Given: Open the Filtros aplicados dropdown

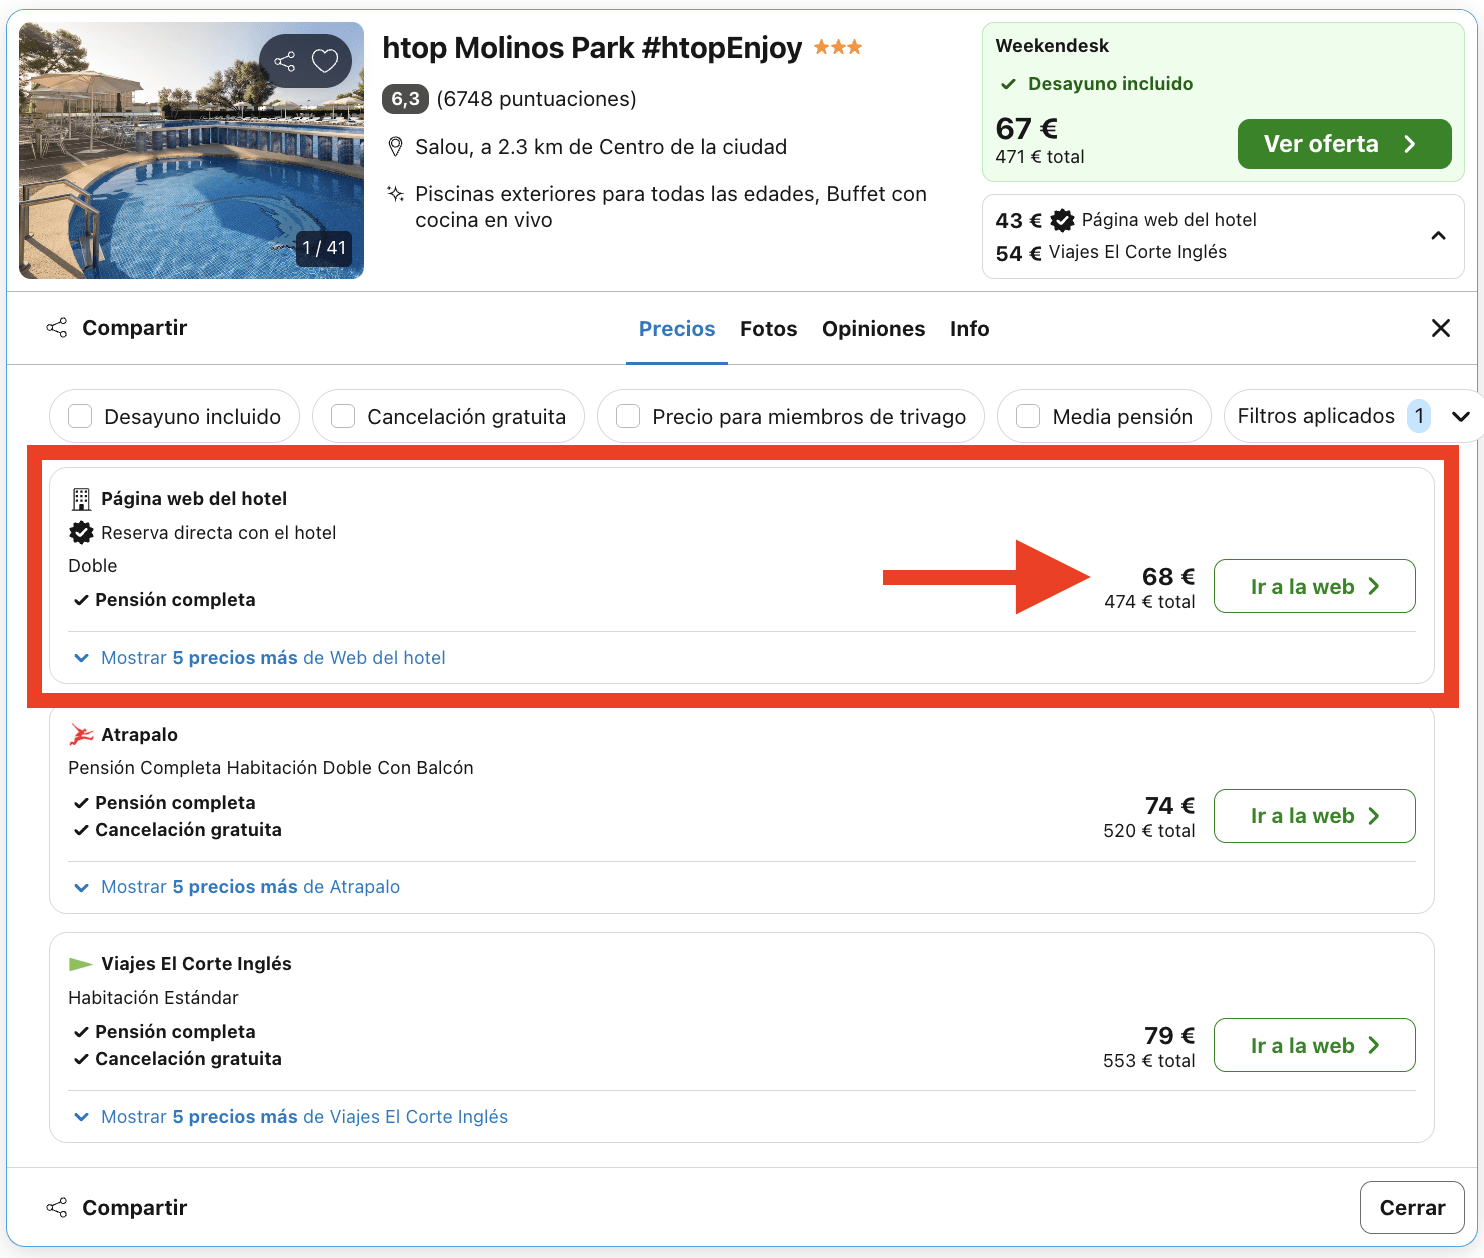Looking at the screenshot, I should coord(1462,416).
